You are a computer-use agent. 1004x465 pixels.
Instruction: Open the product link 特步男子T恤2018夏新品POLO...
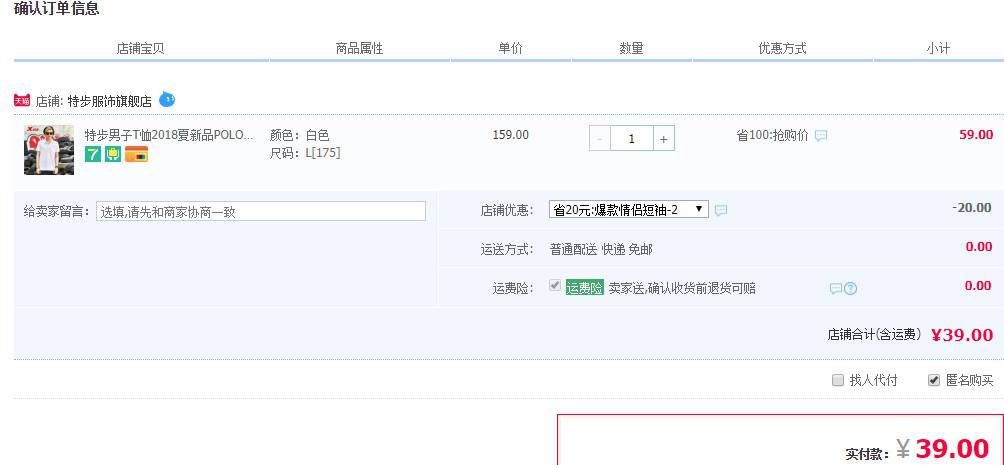(x=169, y=135)
